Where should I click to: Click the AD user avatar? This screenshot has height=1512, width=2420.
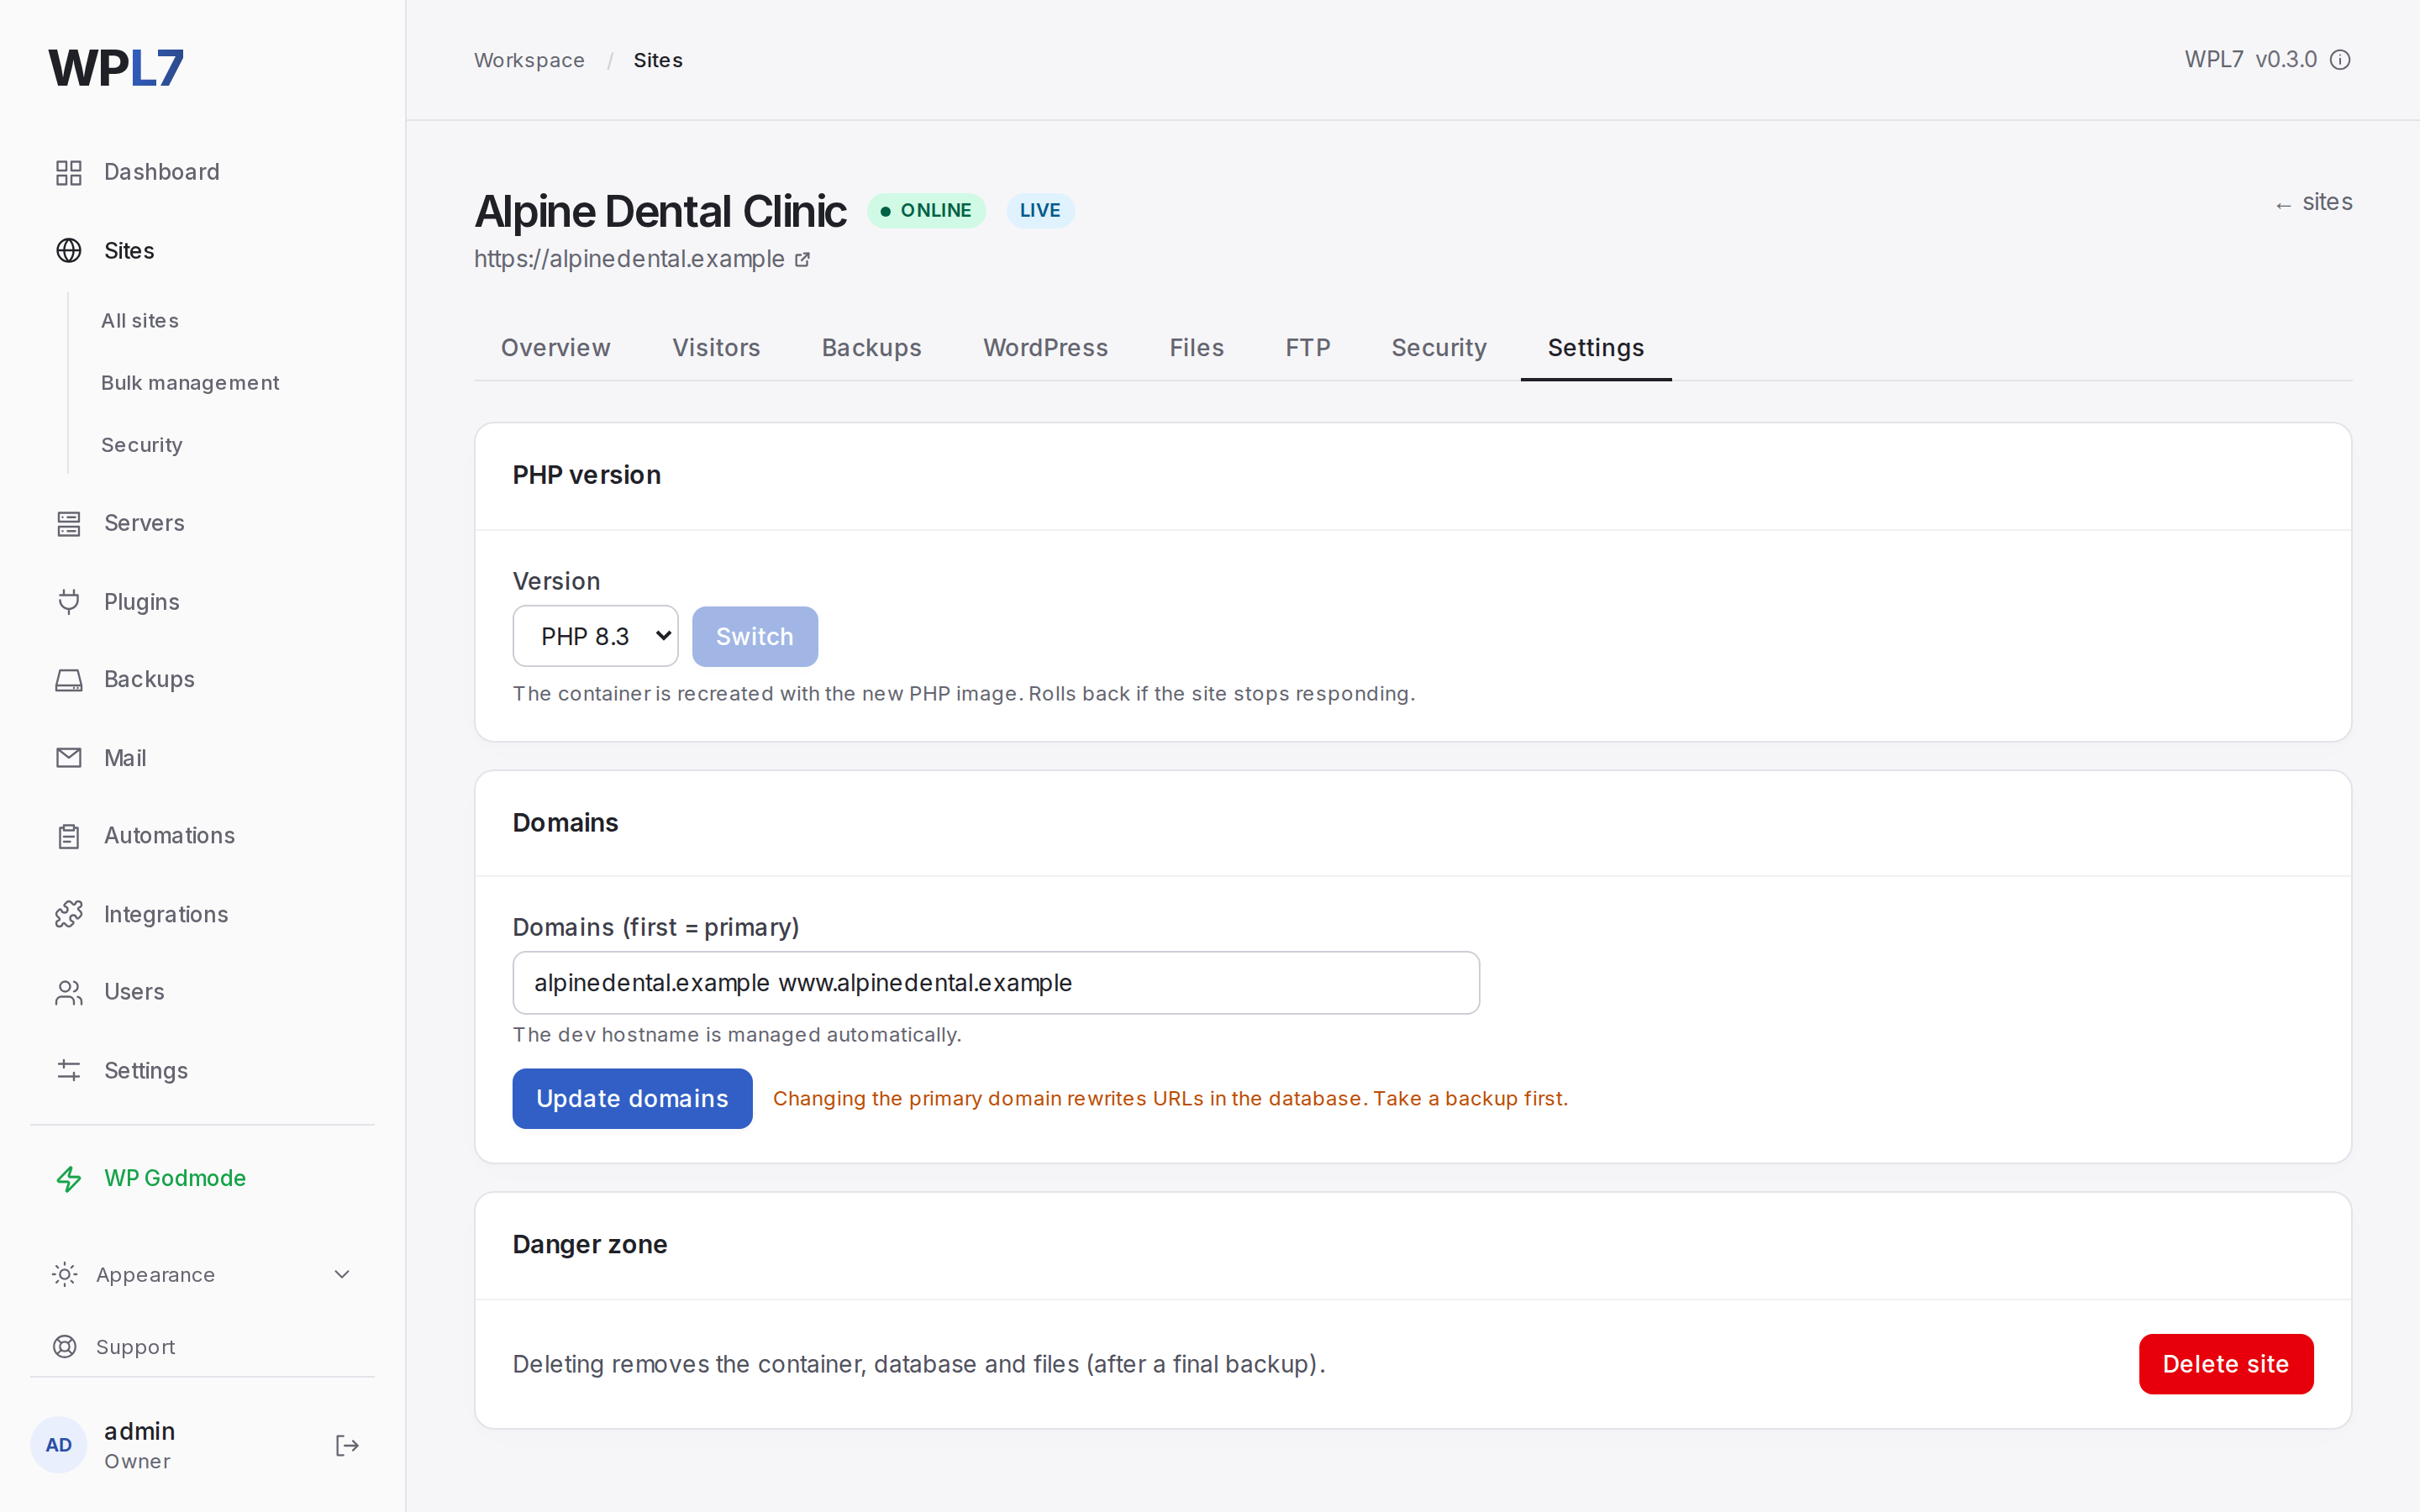[x=58, y=1445]
